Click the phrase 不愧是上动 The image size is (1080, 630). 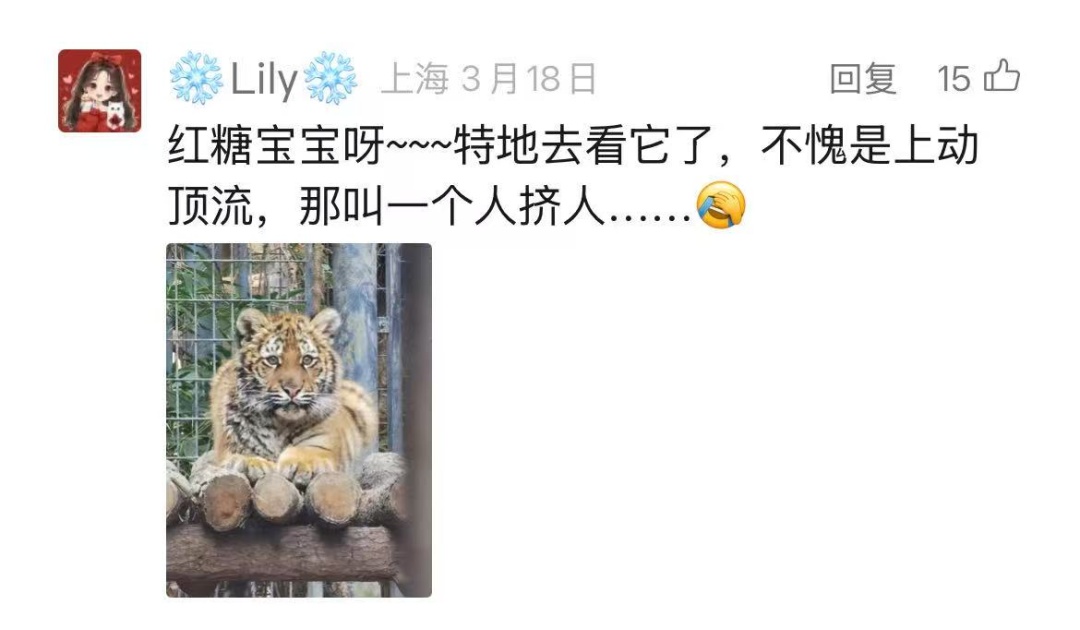869,145
